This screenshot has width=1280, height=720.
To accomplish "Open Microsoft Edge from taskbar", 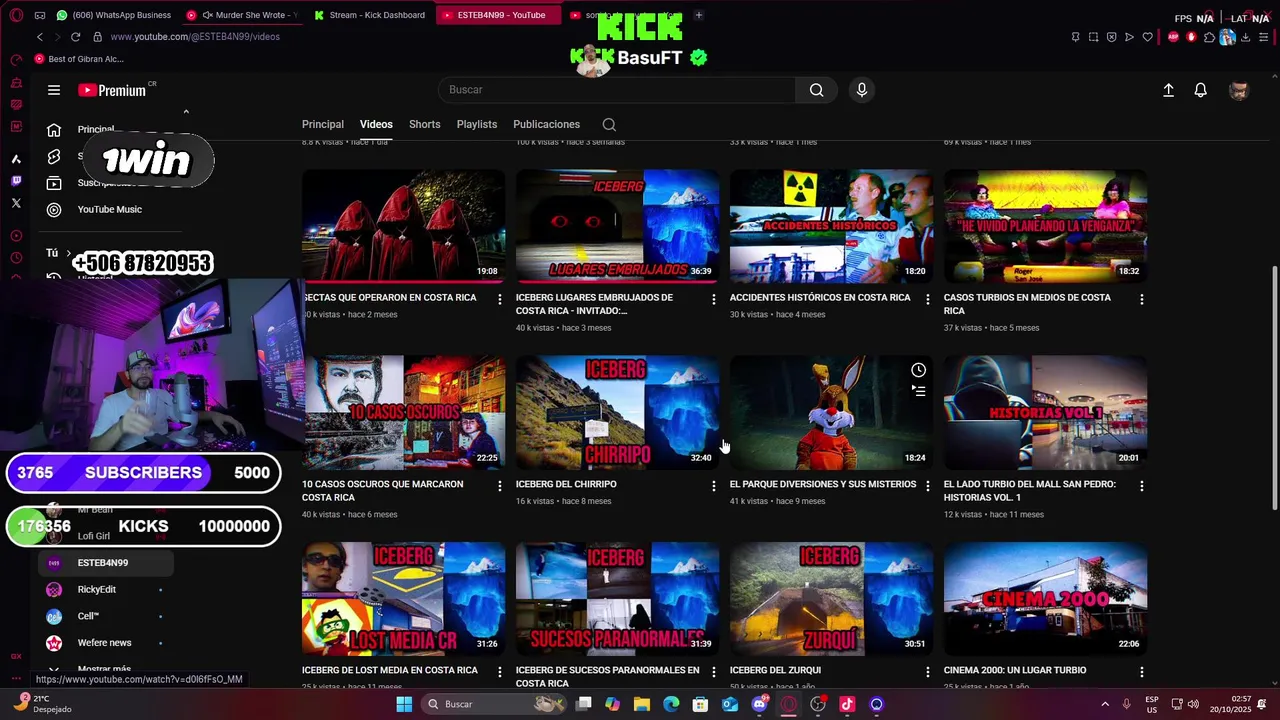I will coord(671,704).
